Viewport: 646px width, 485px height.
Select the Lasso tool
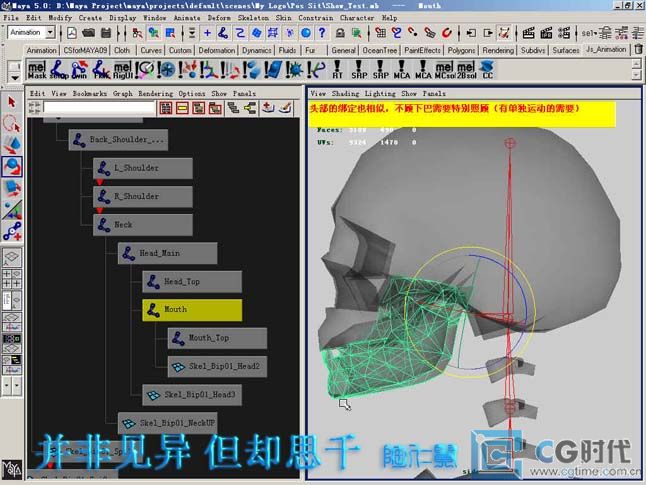pyautogui.click(x=12, y=124)
